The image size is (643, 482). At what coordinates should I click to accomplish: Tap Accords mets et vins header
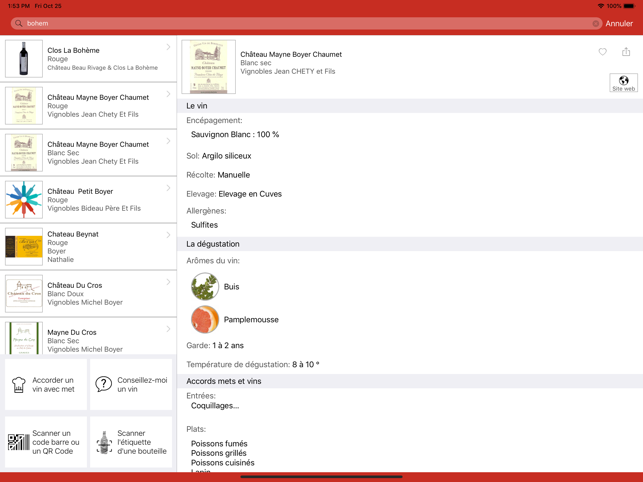[410, 381]
